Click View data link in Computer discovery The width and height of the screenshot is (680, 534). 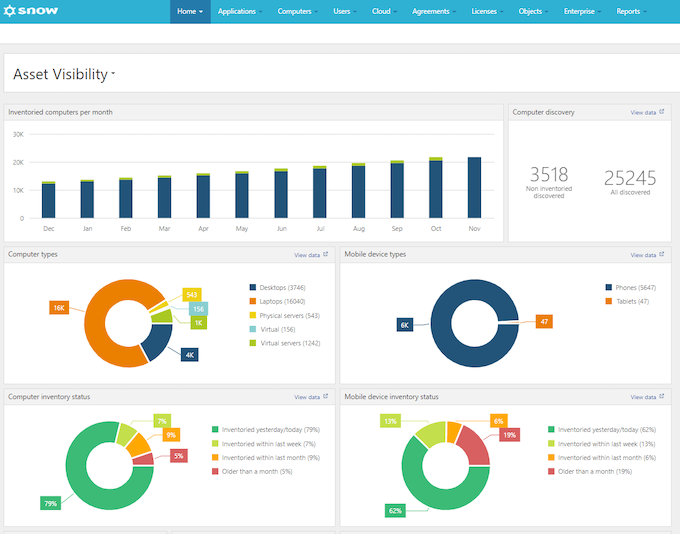[x=642, y=113]
